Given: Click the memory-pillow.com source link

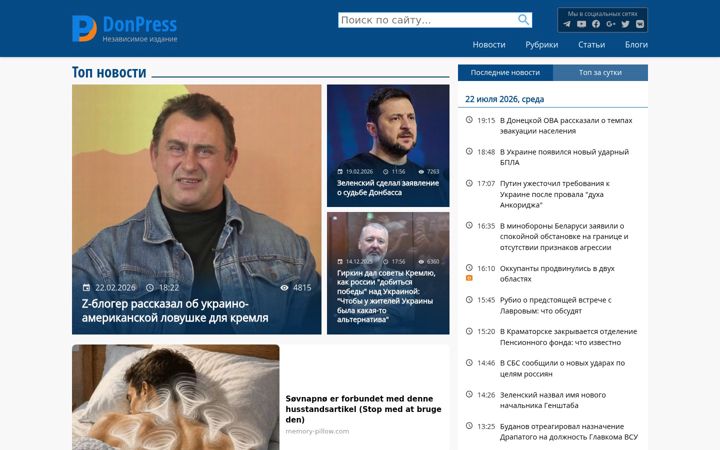Looking at the screenshot, I should click(x=317, y=432).
